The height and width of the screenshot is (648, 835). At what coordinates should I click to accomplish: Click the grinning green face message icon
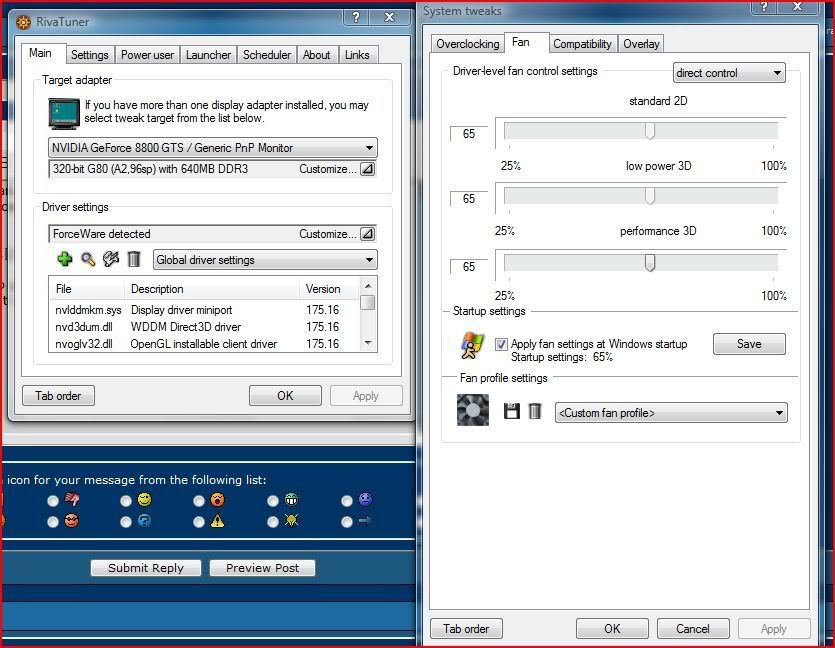point(291,499)
